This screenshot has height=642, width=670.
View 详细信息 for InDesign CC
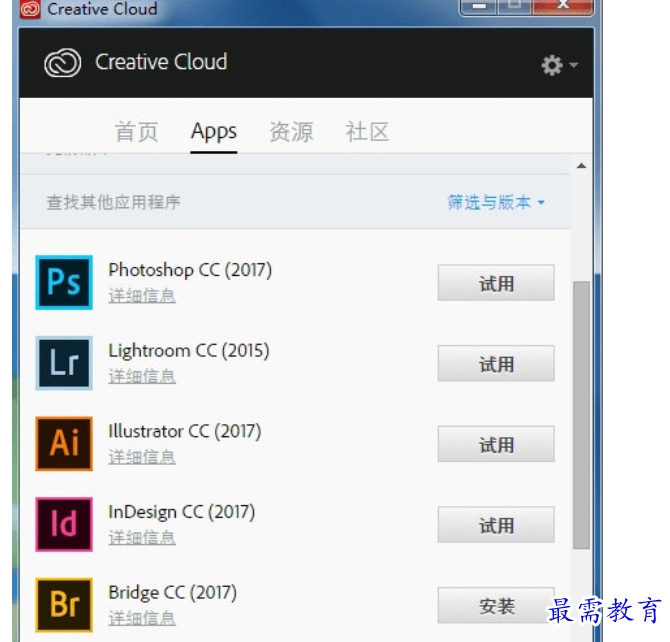(x=142, y=538)
